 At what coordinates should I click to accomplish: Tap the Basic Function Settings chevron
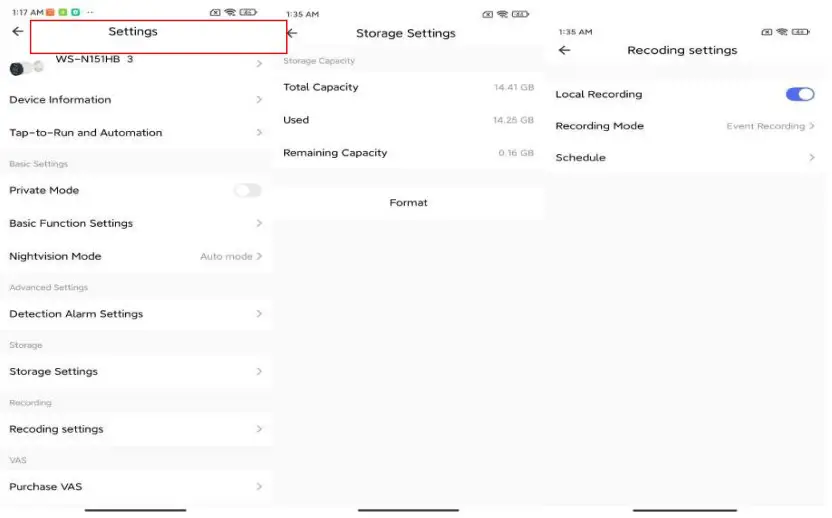(259, 223)
